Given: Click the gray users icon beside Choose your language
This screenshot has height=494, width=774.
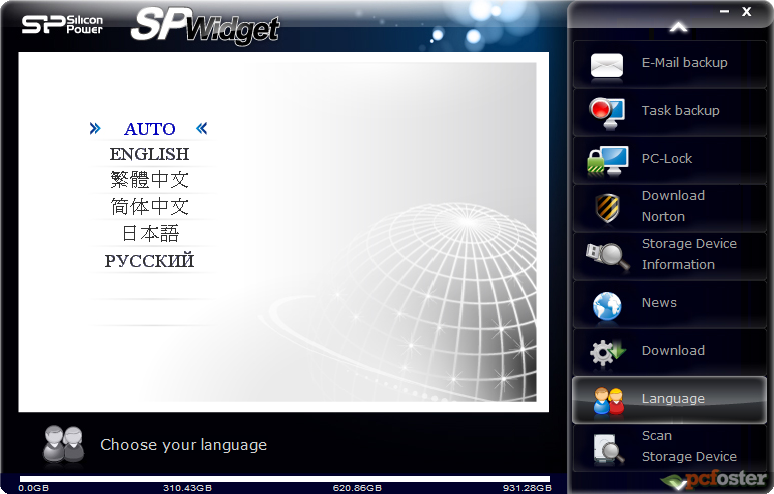Looking at the screenshot, I should coord(63,444).
